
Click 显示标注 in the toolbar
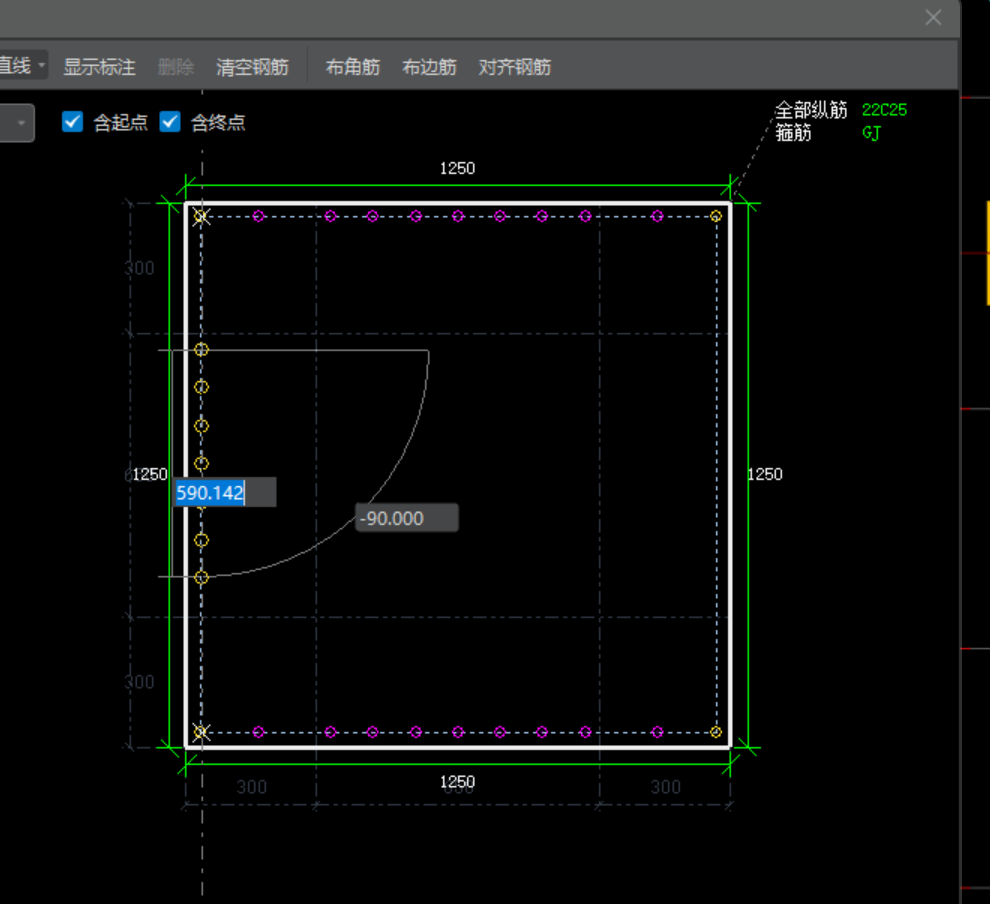[x=99, y=67]
